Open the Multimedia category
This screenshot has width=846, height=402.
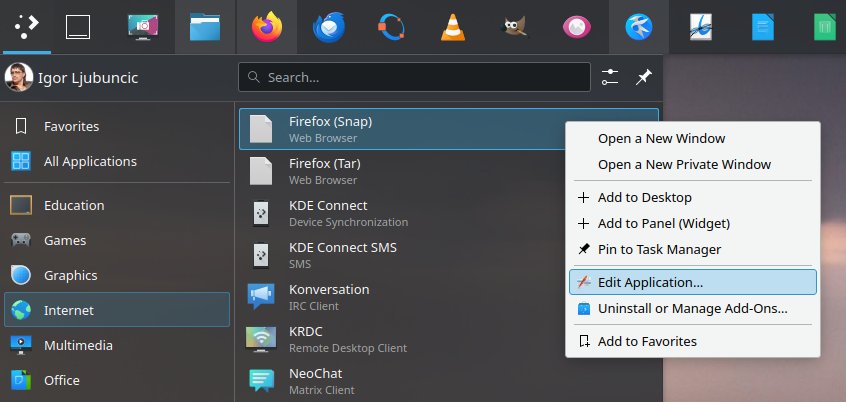coord(78,345)
